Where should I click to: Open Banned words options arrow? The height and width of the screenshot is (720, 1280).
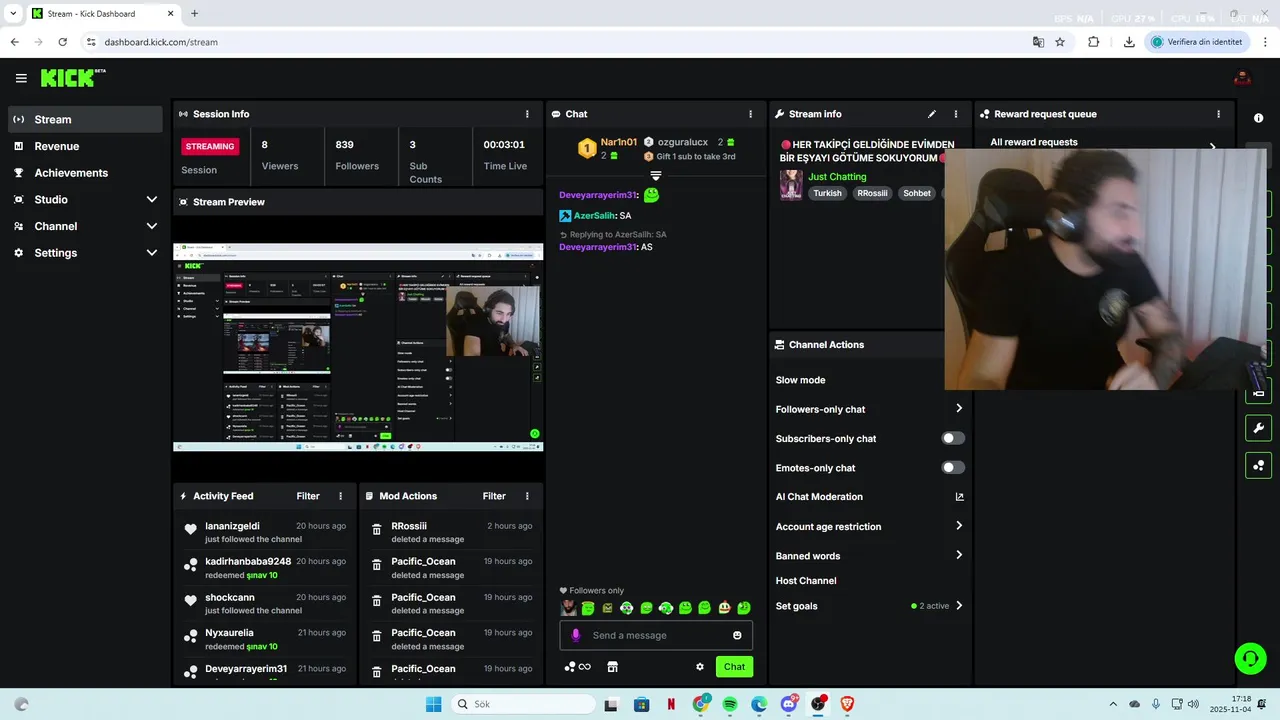[x=959, y=555]
